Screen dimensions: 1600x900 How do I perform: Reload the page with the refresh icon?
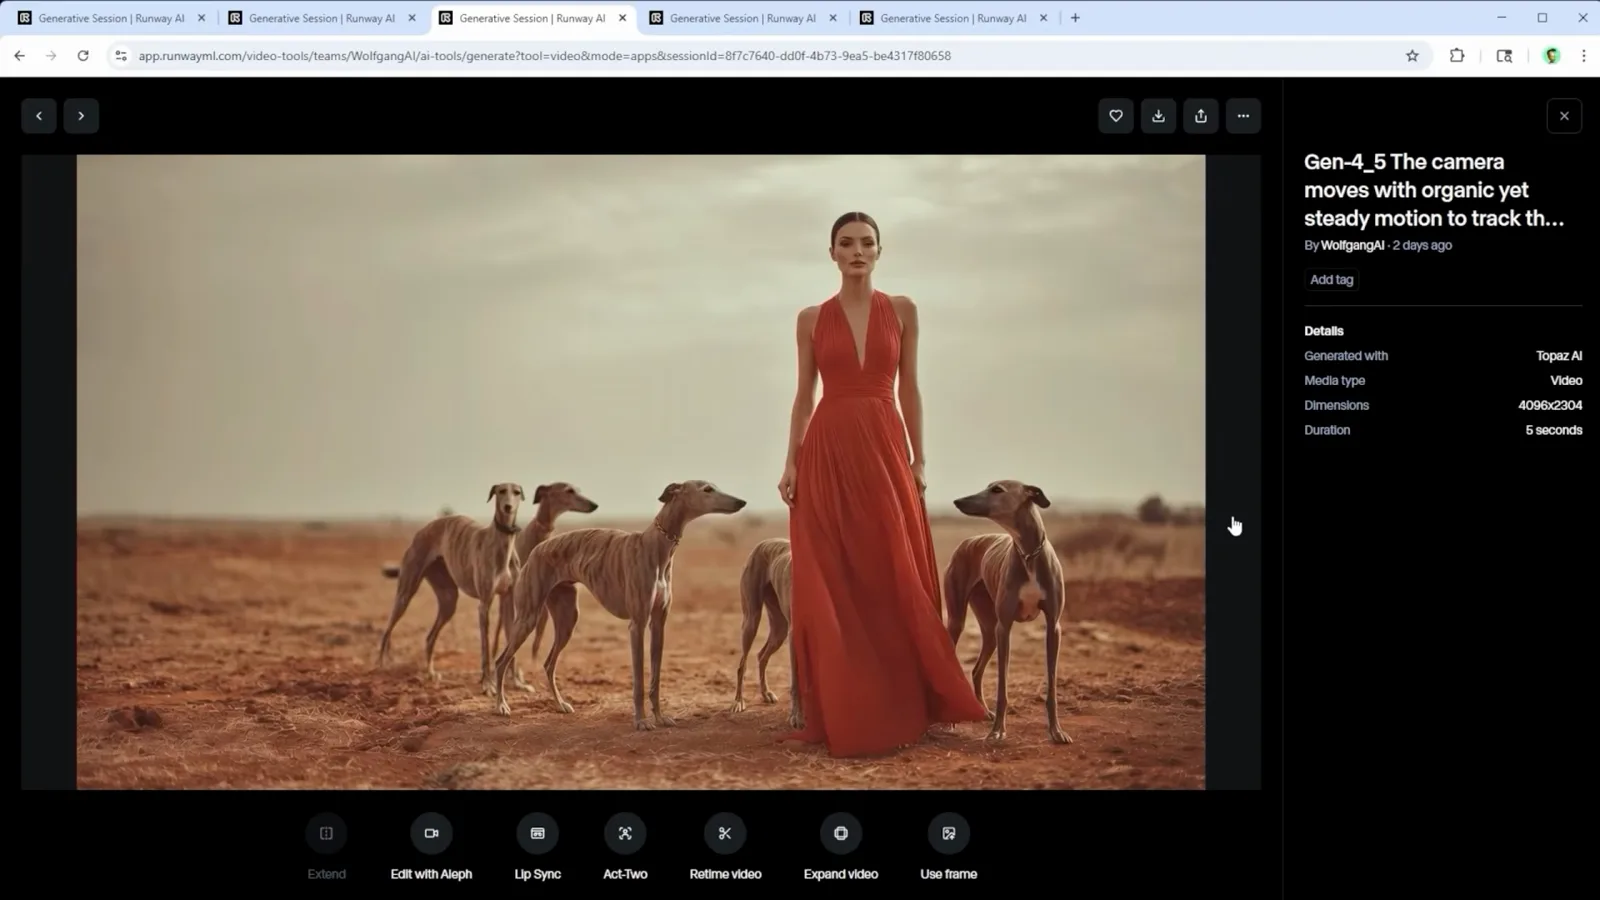click(83, 56)
